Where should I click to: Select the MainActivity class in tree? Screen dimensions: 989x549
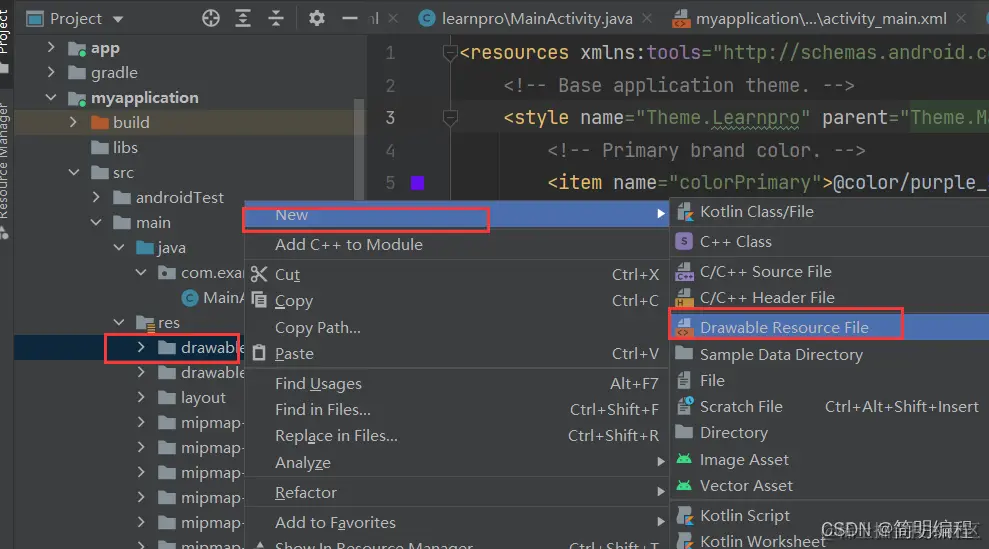(213, 297)
